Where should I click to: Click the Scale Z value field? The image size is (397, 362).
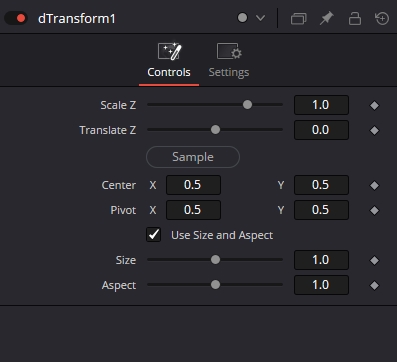click(x=321, y=105)
